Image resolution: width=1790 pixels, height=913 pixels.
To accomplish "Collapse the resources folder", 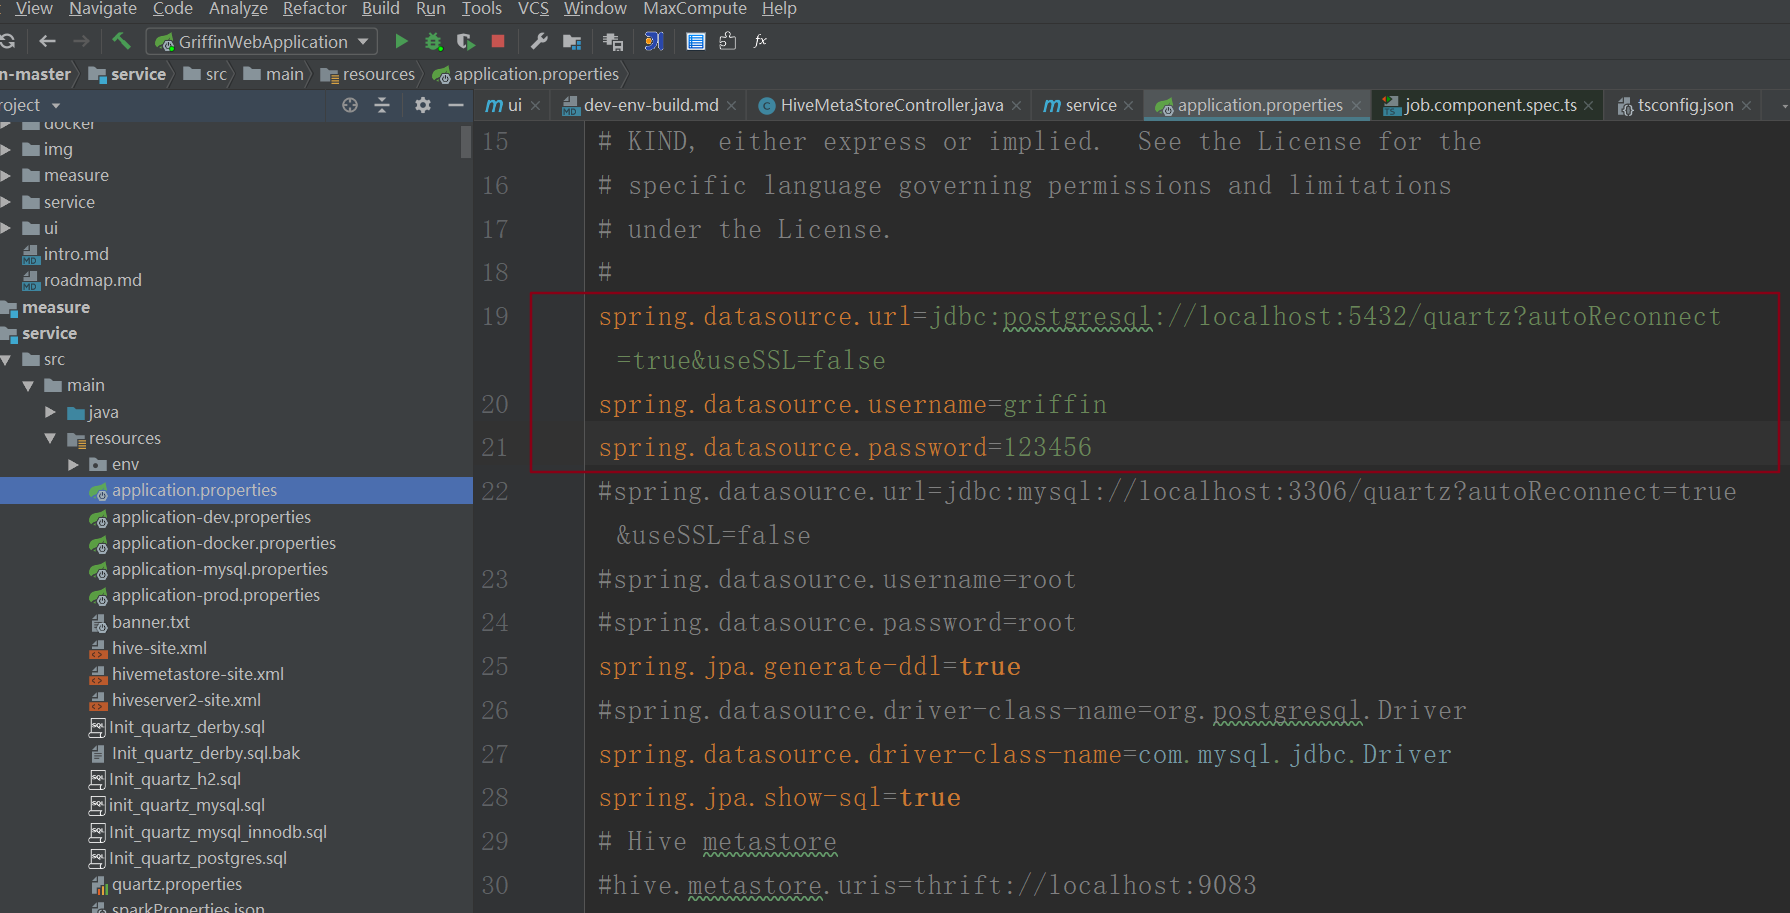I will click(50, 438).
